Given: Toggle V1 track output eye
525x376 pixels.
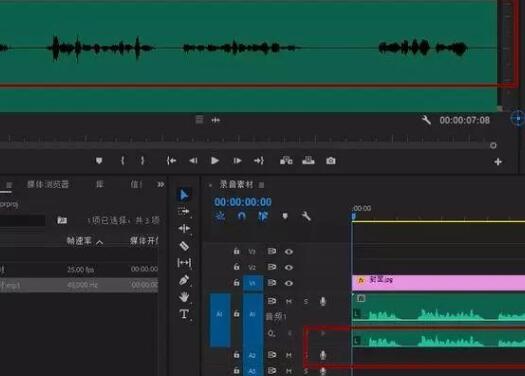Looking at the screenshot, I should point(289,283).
